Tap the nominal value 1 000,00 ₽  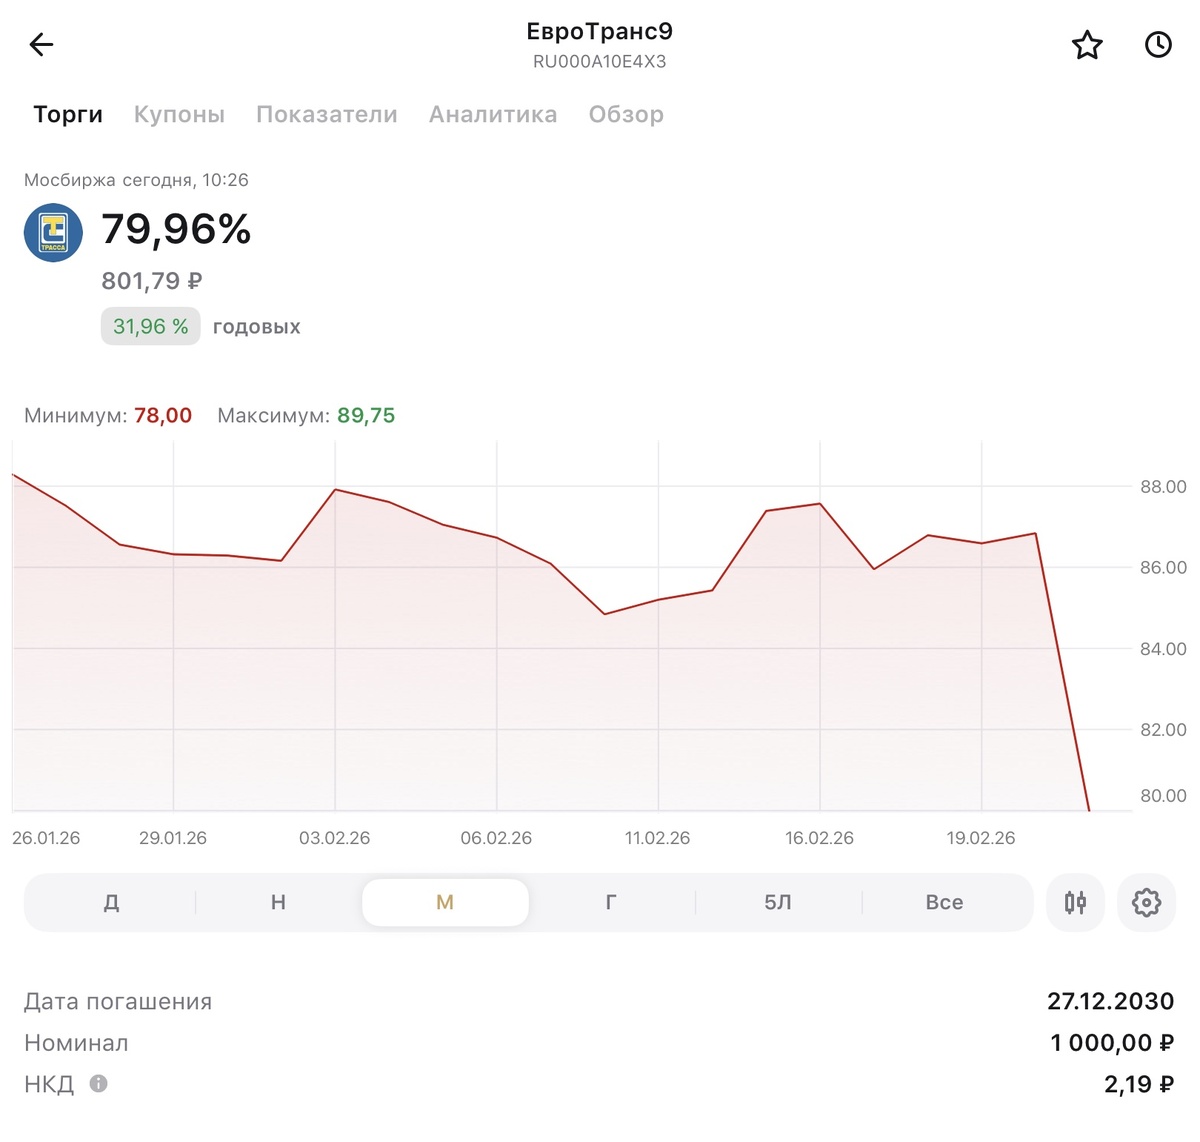(x=1112, y=1043)
